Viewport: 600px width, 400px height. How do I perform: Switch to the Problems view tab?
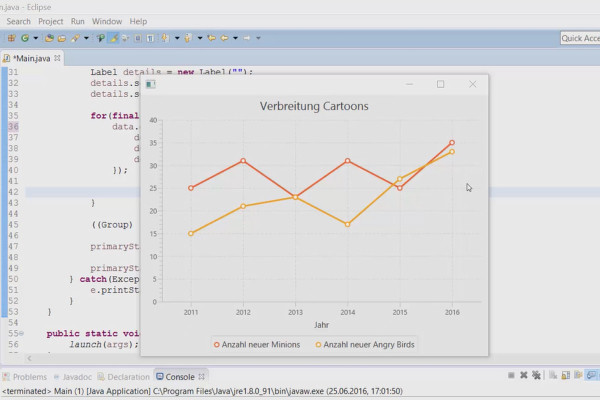tap(25, 377)
